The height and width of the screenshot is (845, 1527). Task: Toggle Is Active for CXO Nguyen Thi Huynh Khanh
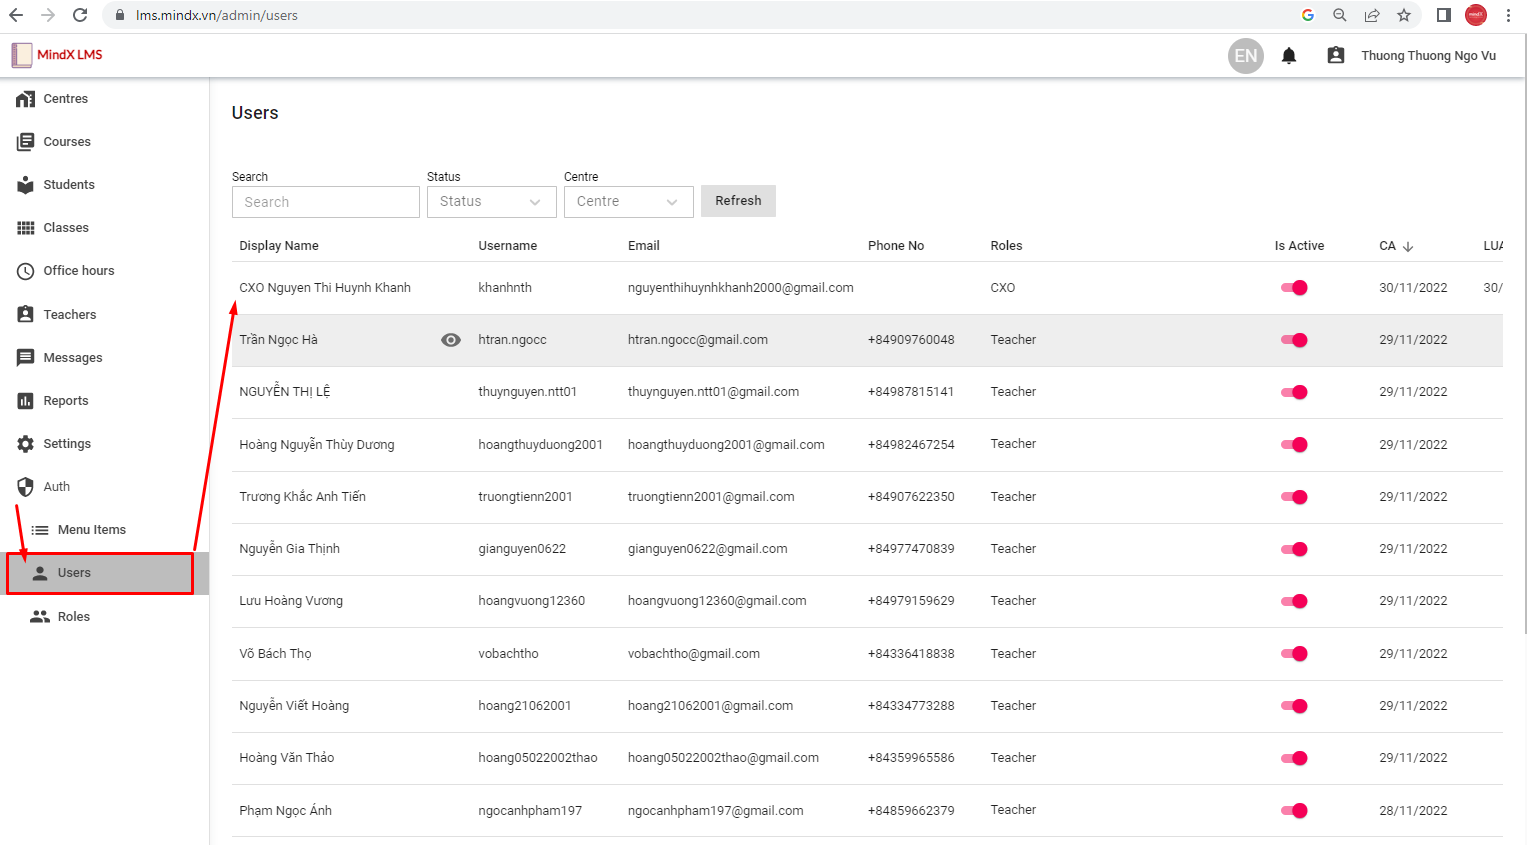pyautogui.click(x=1294, y=288)
